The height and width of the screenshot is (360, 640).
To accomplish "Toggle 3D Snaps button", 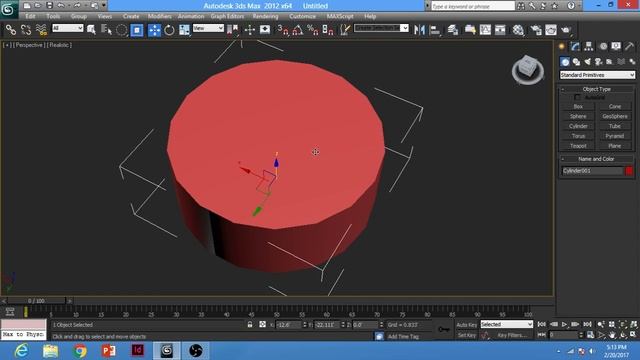I will point(282,30).
